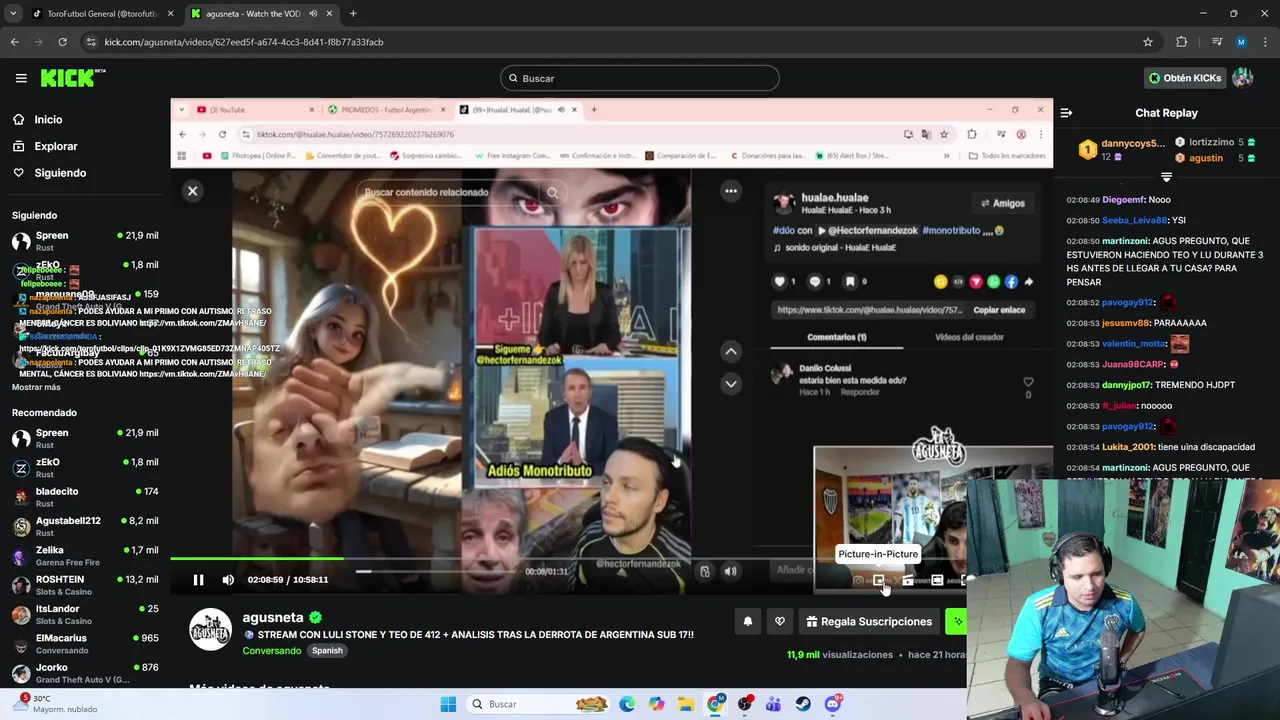
Task: Open Steam from the taskbar
Action: pos(803,704)
